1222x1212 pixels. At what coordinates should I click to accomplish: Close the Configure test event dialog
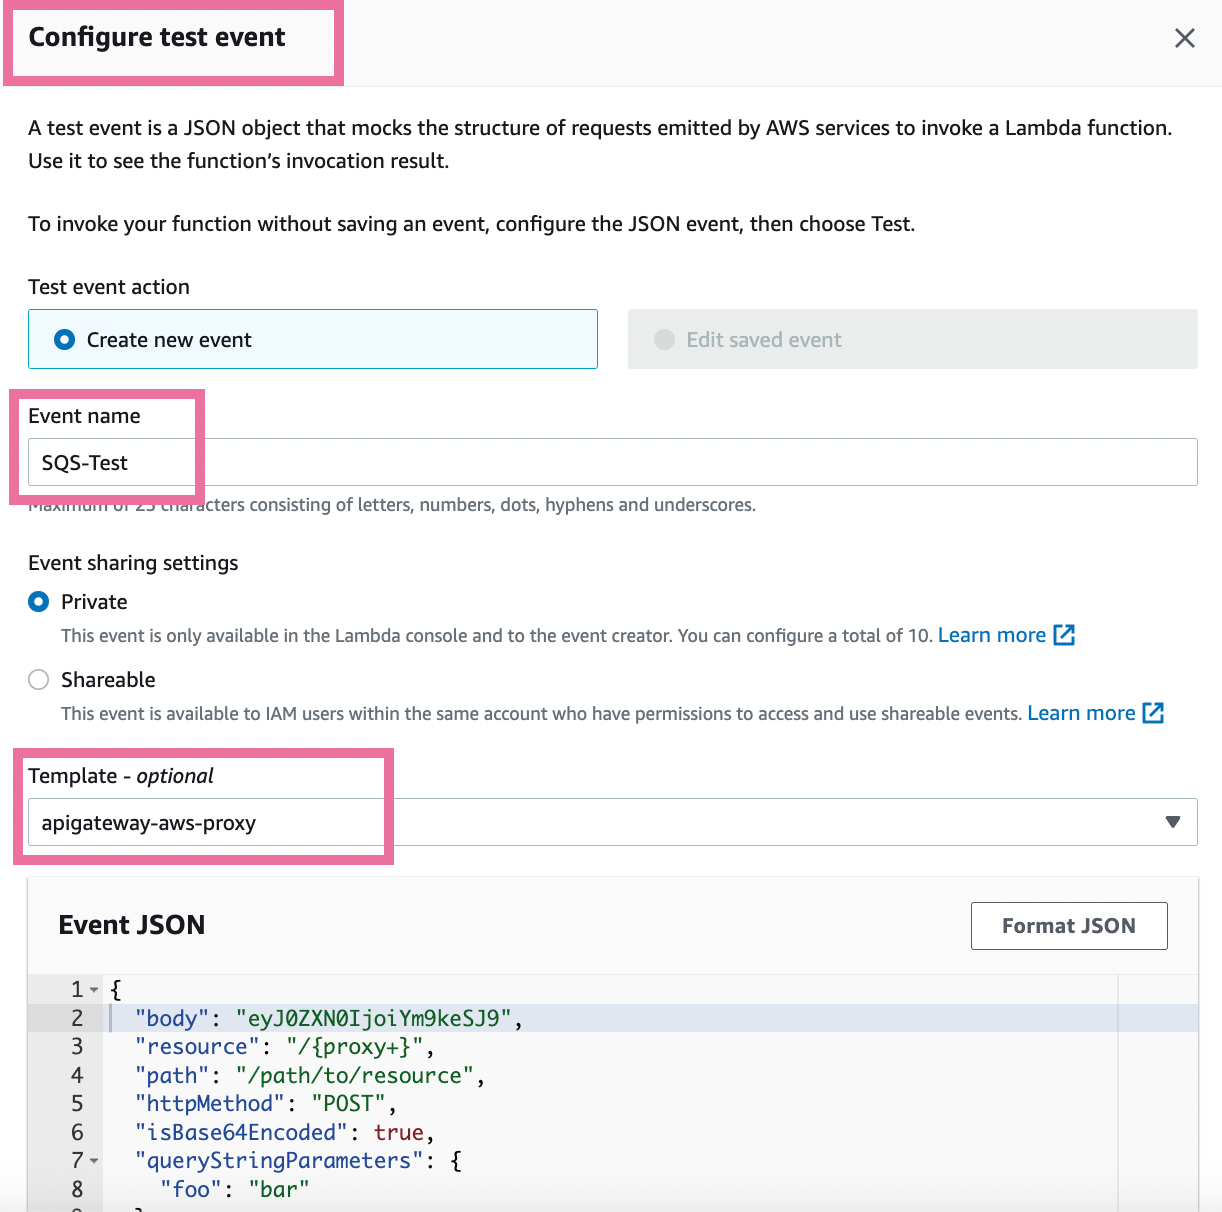tap(1184, 38)
